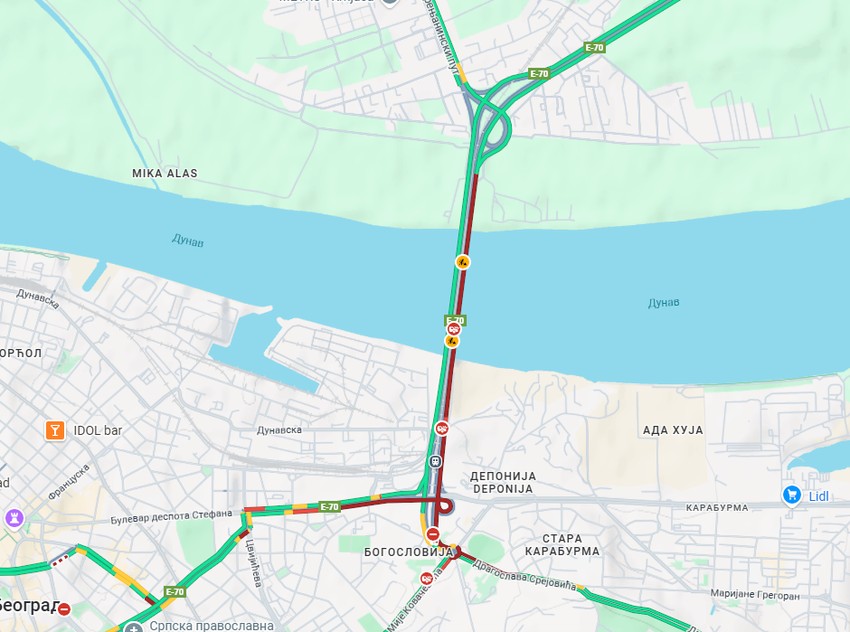This screenshot has height=632, width=850.
Task: Click the ДЕПОНИЈА DEPONIJA district label
Action: pos(503,482)
